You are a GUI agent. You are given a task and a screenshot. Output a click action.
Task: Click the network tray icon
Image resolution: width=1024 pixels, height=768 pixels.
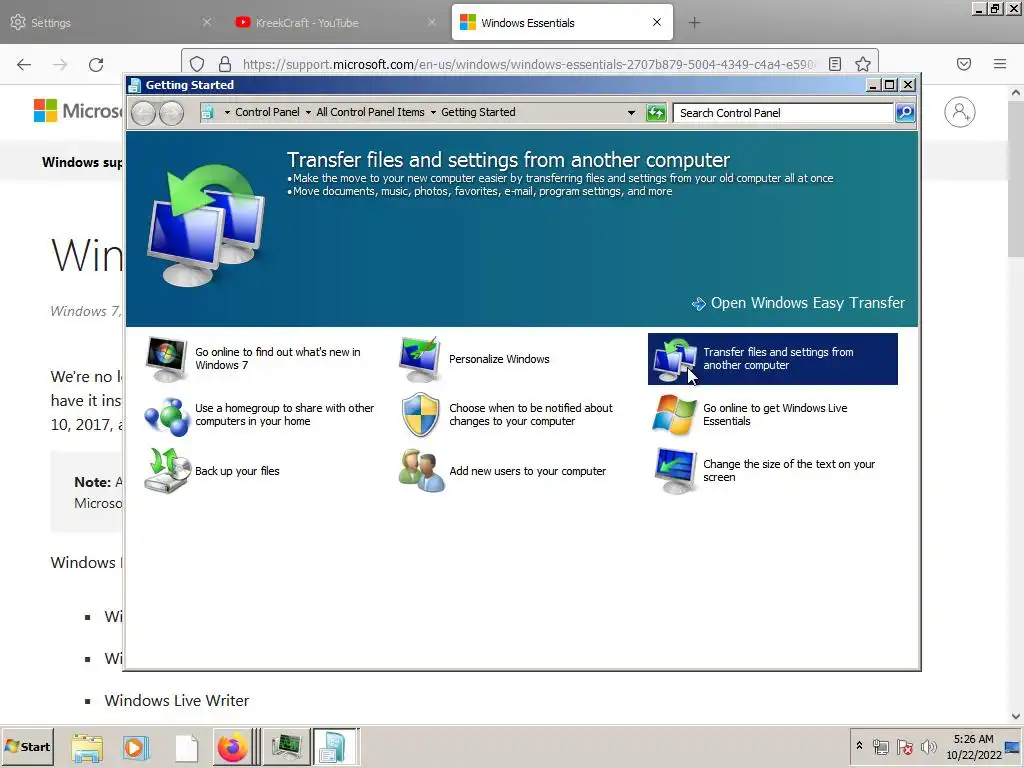point(880,747)
